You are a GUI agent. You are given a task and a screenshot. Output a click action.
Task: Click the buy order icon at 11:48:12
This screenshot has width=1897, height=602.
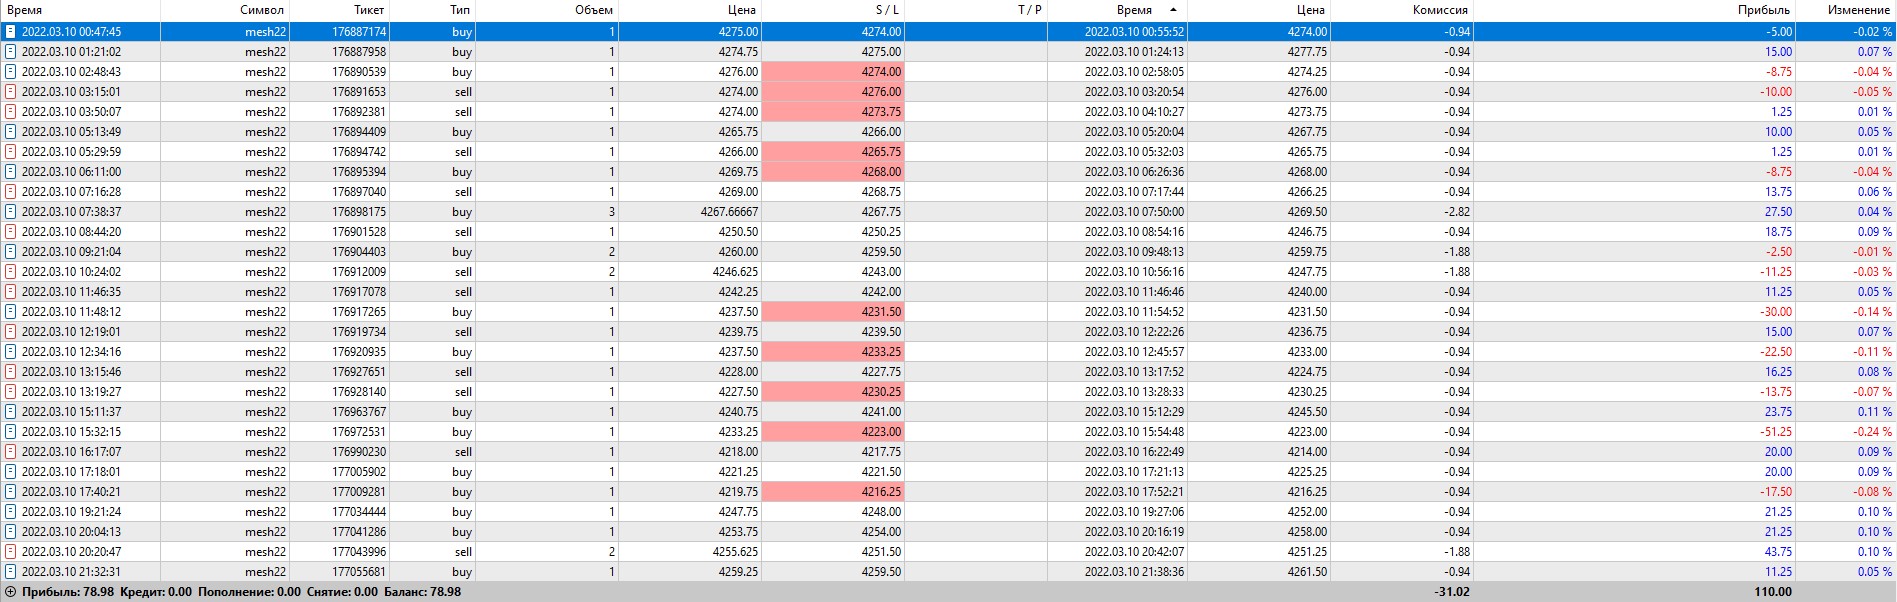click(x=11, y=312)
